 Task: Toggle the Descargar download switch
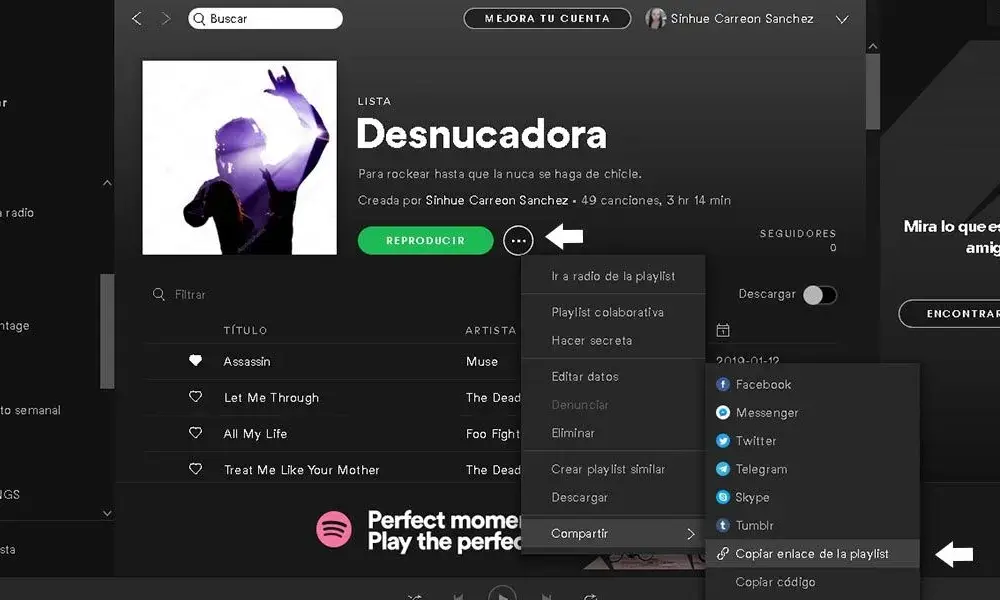tap(820, 295)
